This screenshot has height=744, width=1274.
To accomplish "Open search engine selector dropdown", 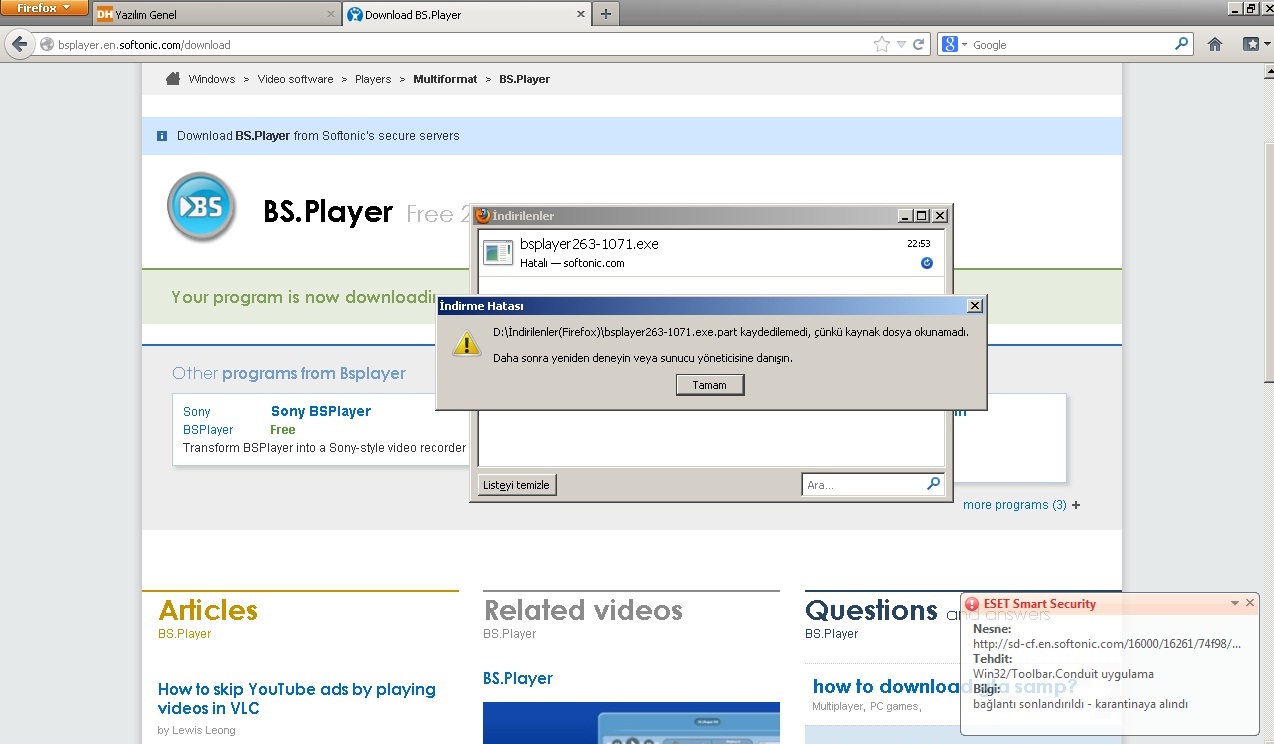I will [964, 45].
